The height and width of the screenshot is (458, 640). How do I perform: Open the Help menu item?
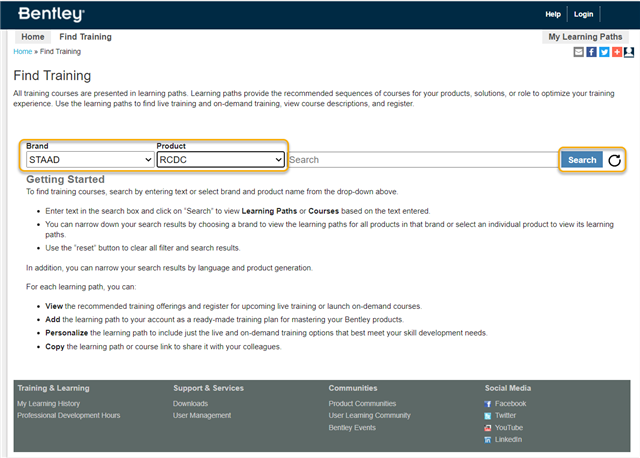click(x=553, y=14)
